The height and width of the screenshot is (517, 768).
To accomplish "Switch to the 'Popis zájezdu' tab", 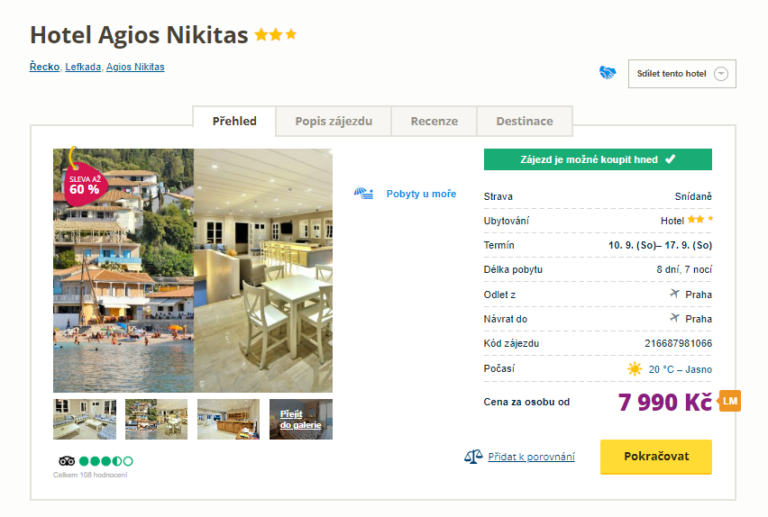I will (x=333, y=121).
